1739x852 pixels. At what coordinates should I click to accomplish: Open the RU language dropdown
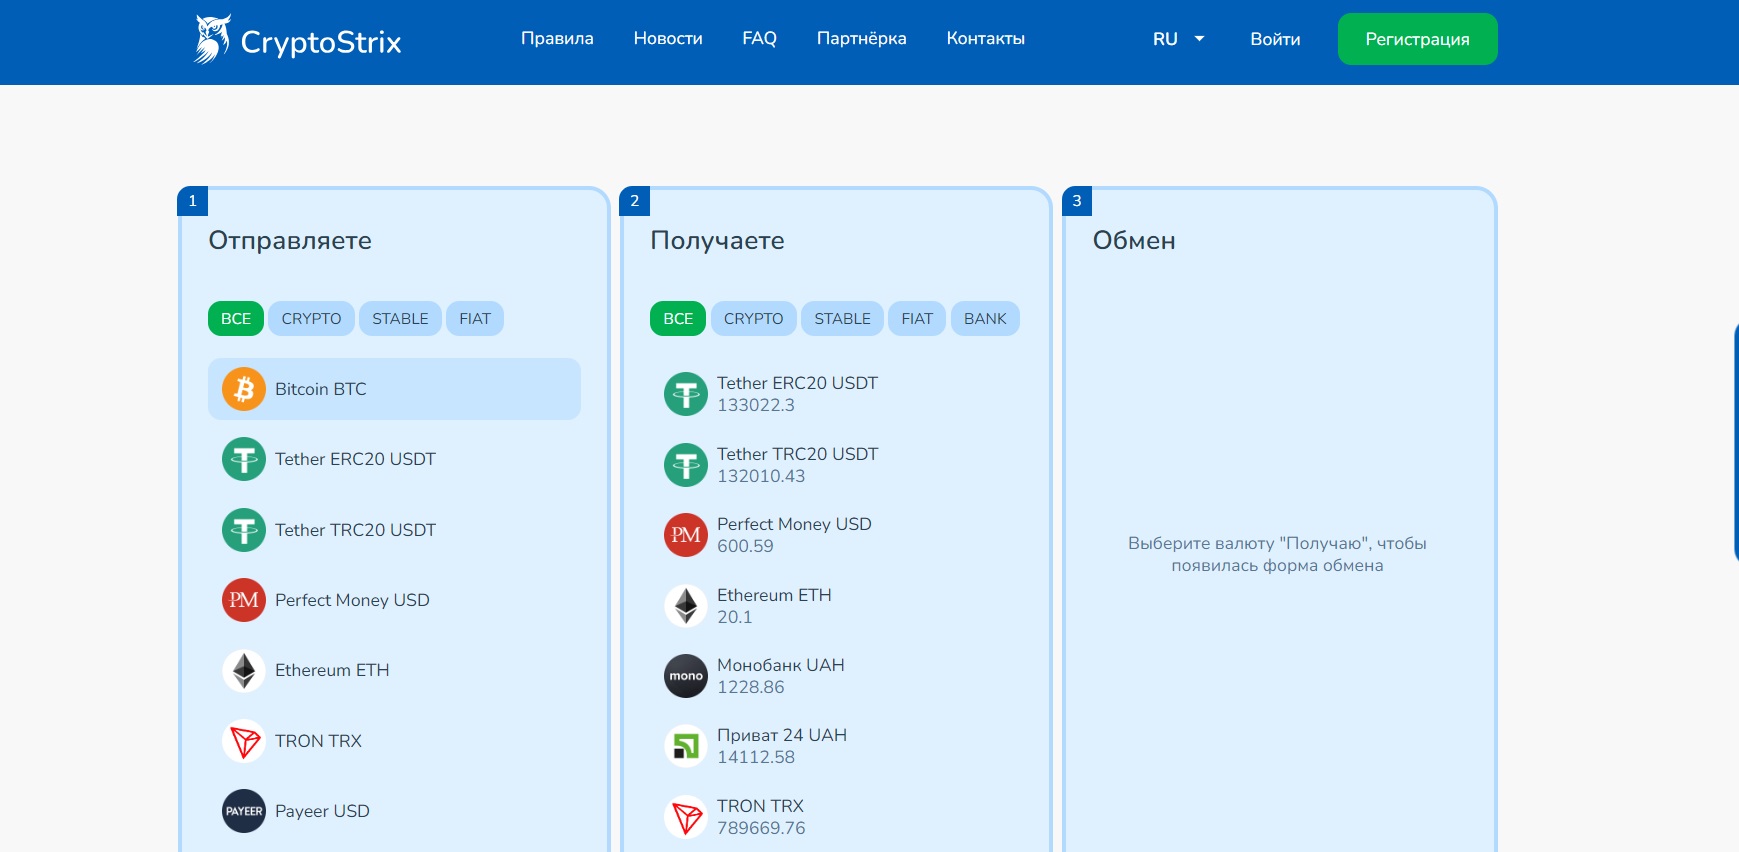[x=1178, y=39]
